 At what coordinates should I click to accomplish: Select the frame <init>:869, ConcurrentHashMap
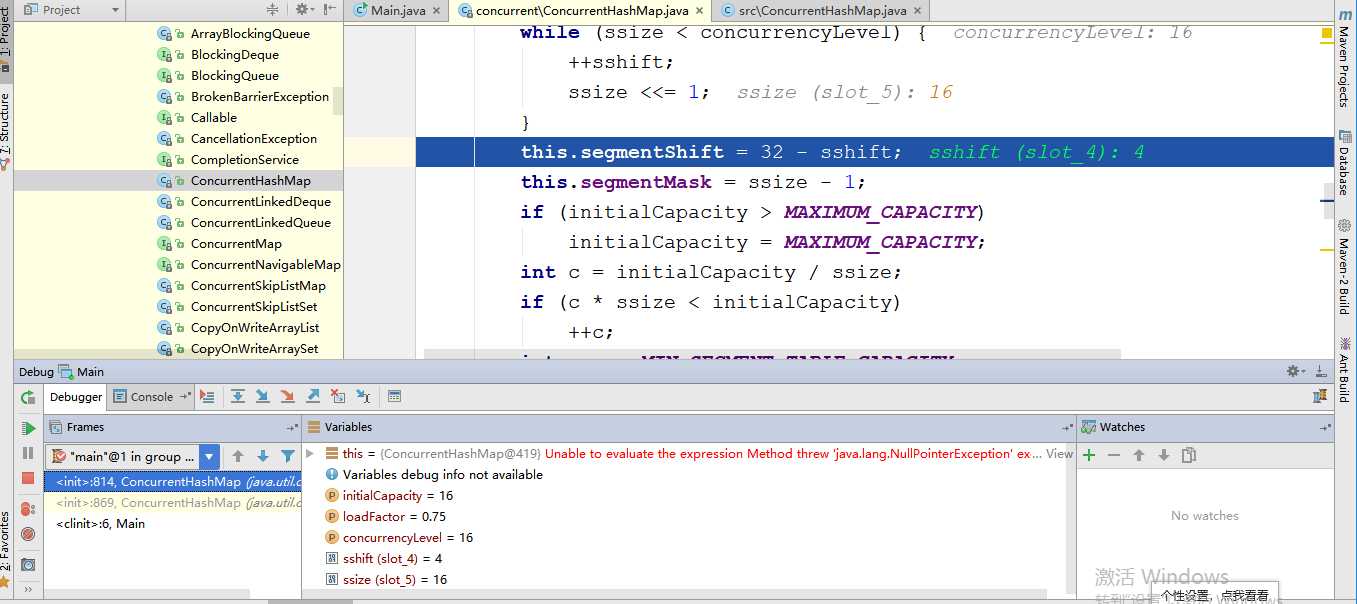[x=173, y=503]
